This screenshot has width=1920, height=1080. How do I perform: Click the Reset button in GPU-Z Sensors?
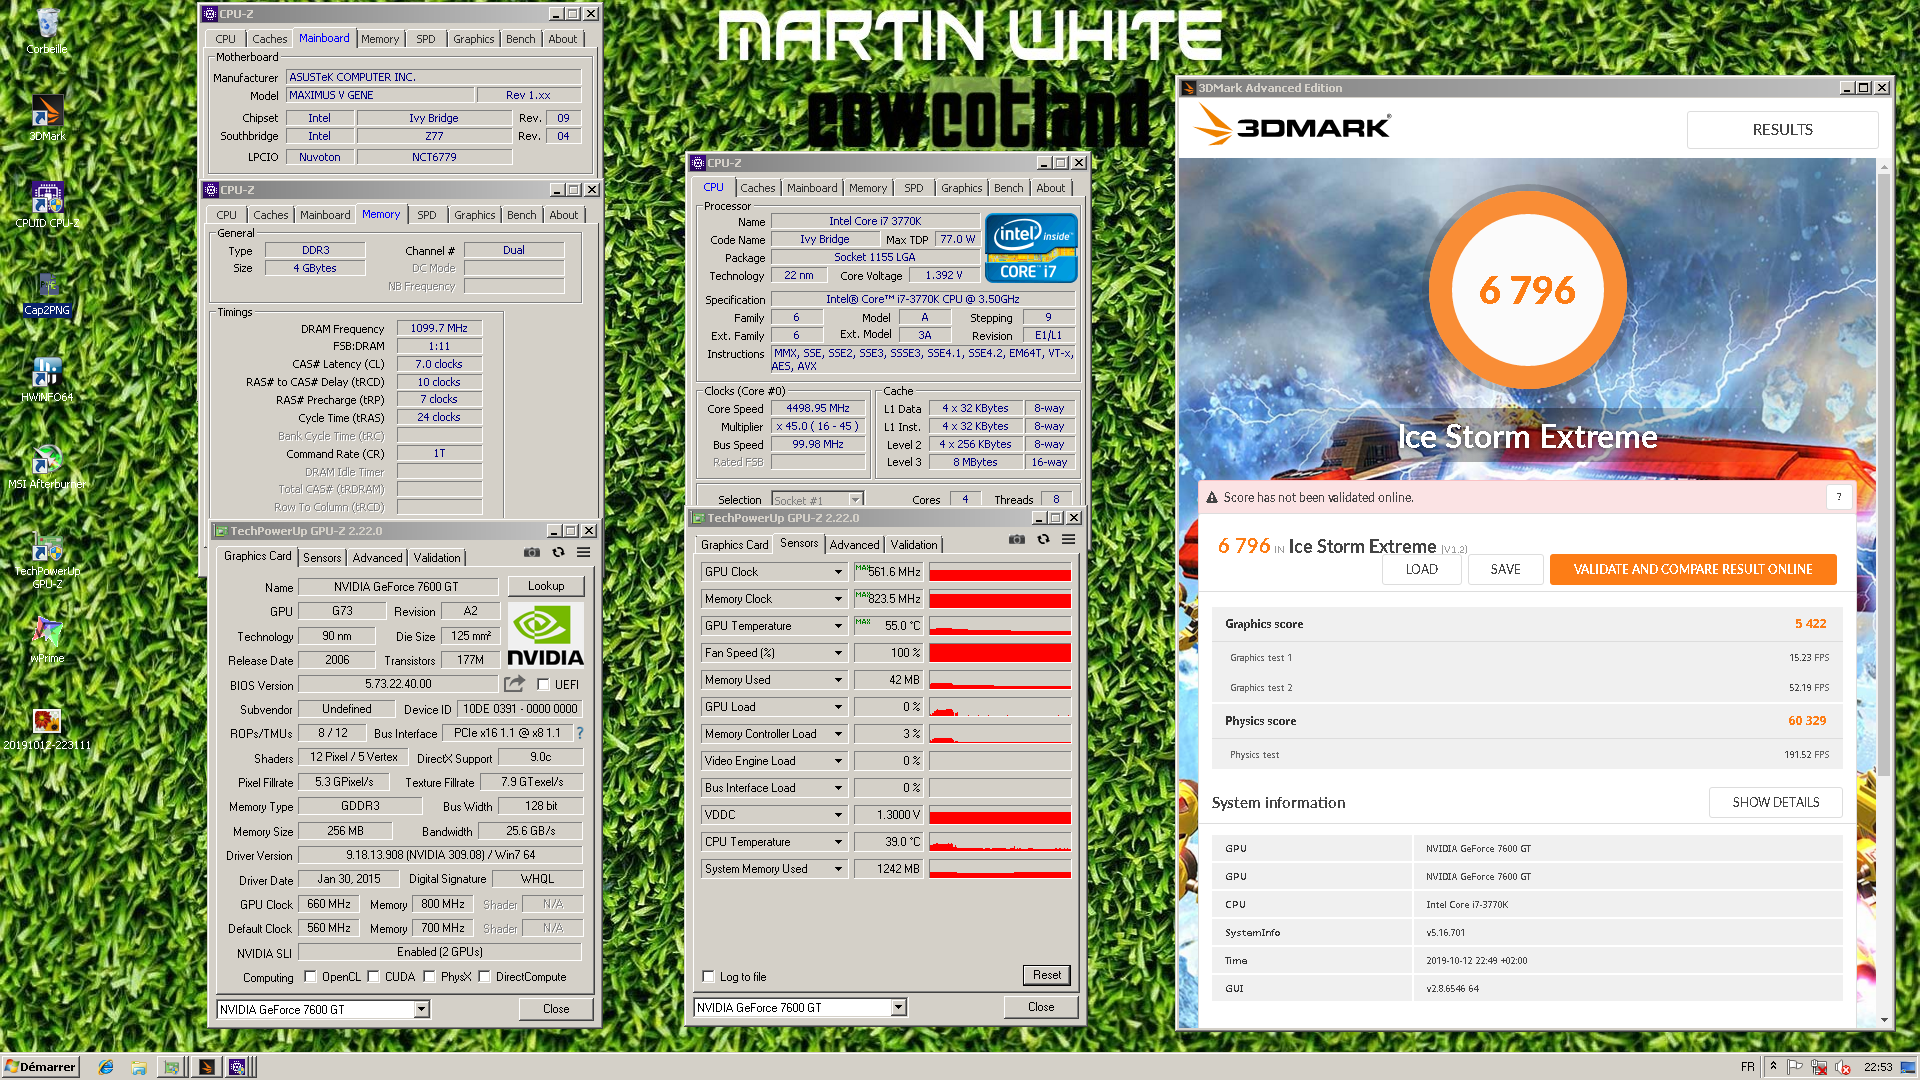[1046, 975]
